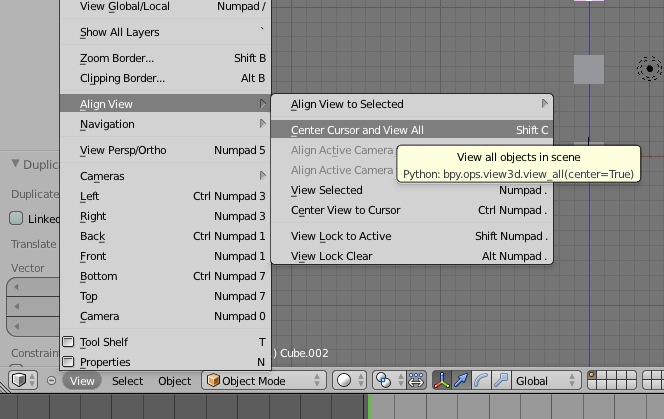Toggle the 3D manipulator axes icon
Viewport: 664px width, 419px height.
pos(441,380)
